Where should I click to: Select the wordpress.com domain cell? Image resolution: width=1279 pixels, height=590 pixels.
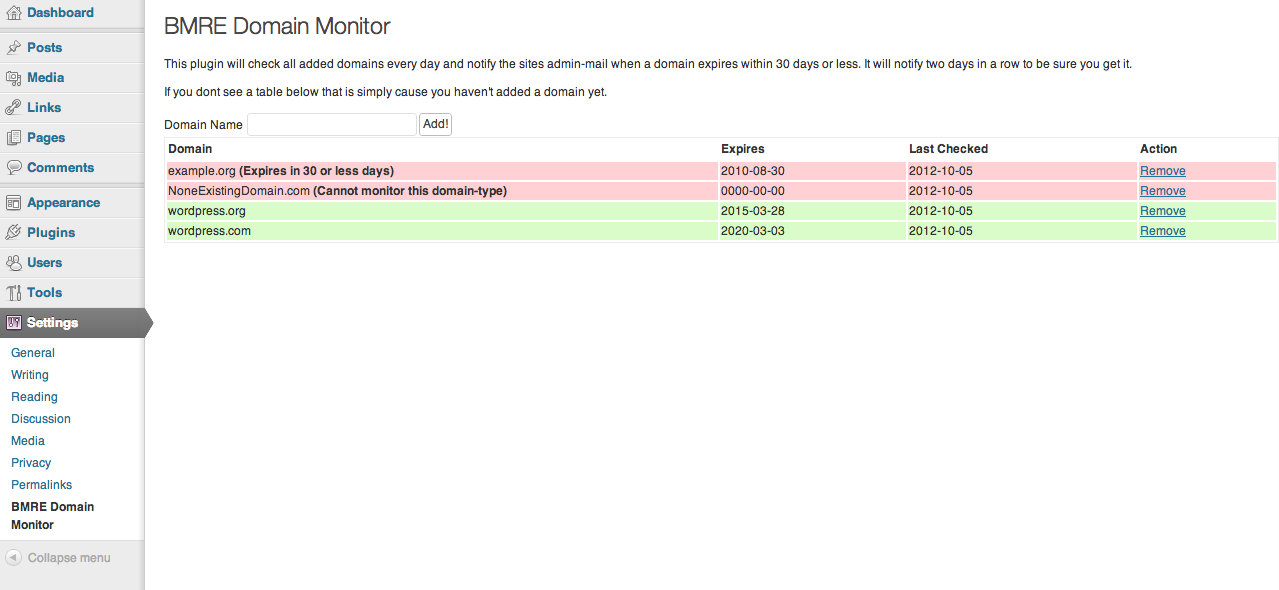(x=442, y=231)
